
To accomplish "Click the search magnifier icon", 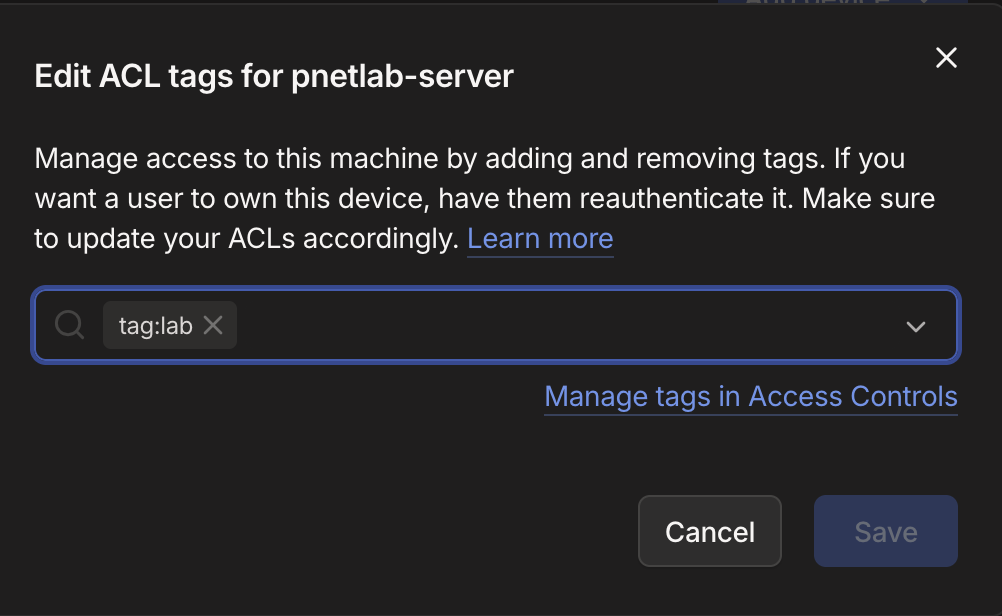I will pos(69,325).
